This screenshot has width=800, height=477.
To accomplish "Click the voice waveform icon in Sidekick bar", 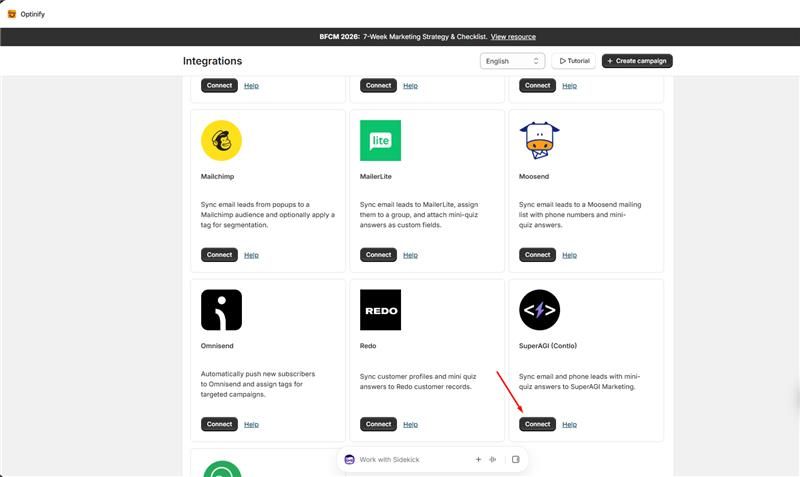I will click(x=492, y=459).
